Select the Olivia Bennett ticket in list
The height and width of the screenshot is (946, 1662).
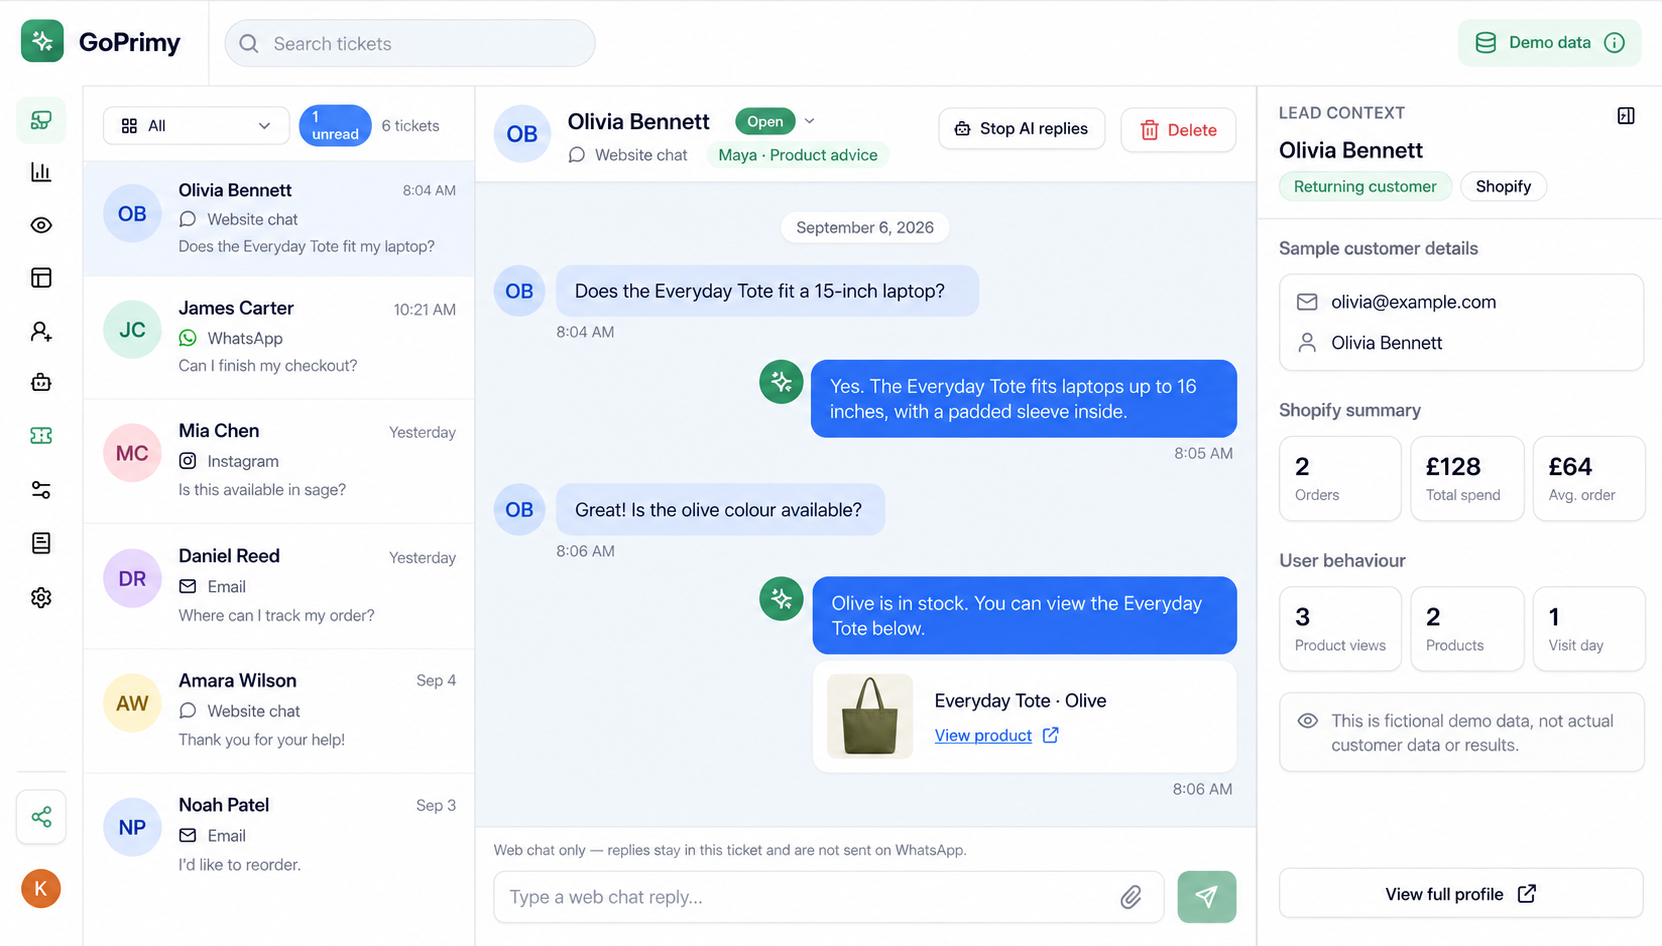click(279, 218)
